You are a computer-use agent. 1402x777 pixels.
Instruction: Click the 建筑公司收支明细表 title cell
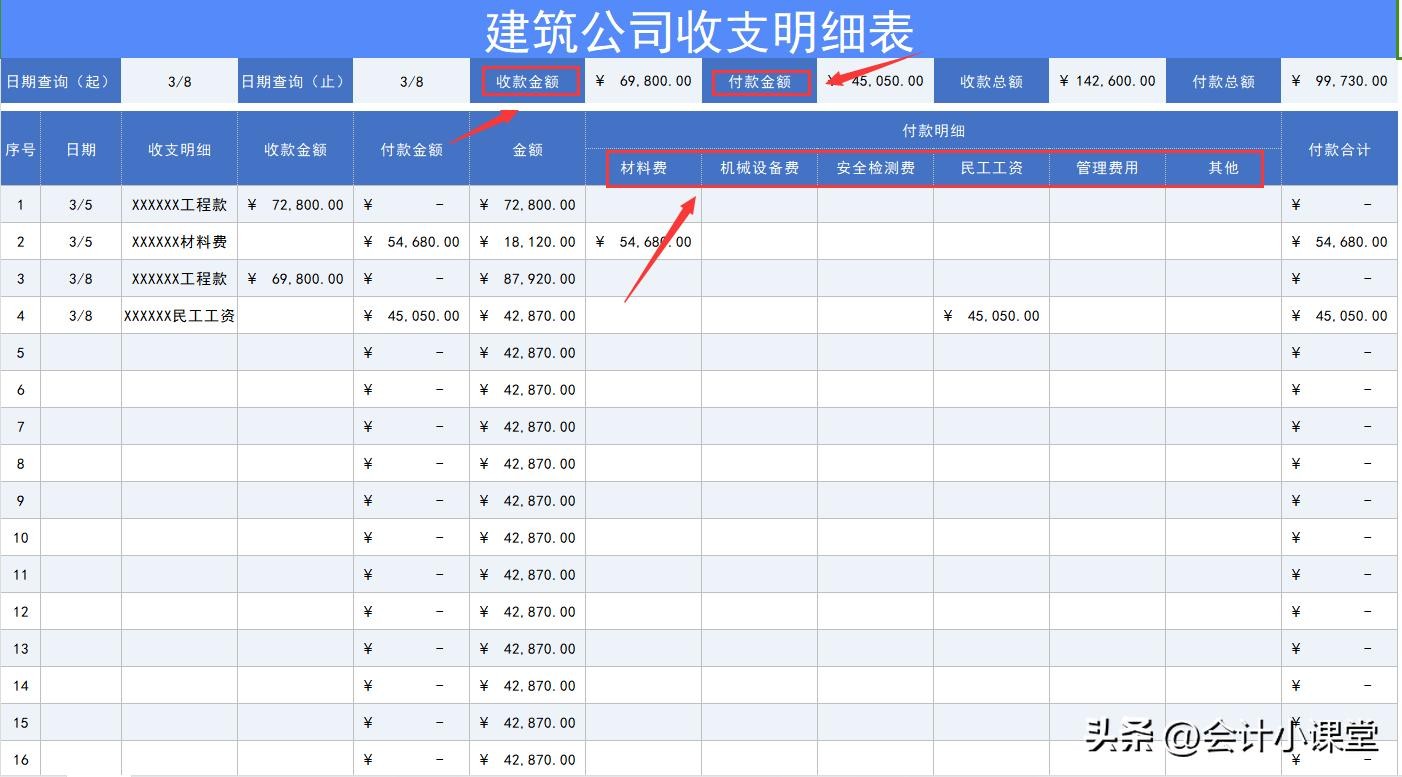[699, 31]
